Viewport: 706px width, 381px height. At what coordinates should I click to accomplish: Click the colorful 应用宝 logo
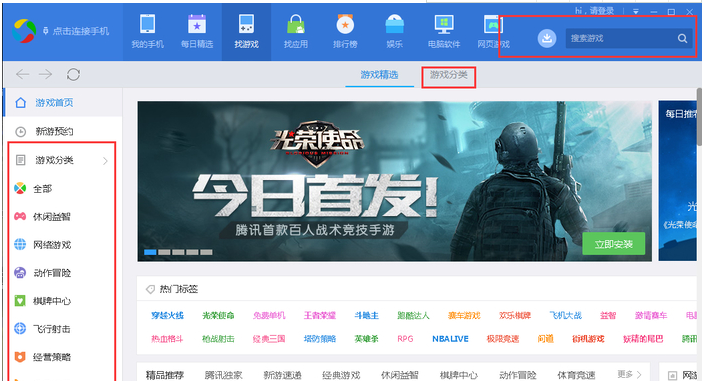[24, 31]
